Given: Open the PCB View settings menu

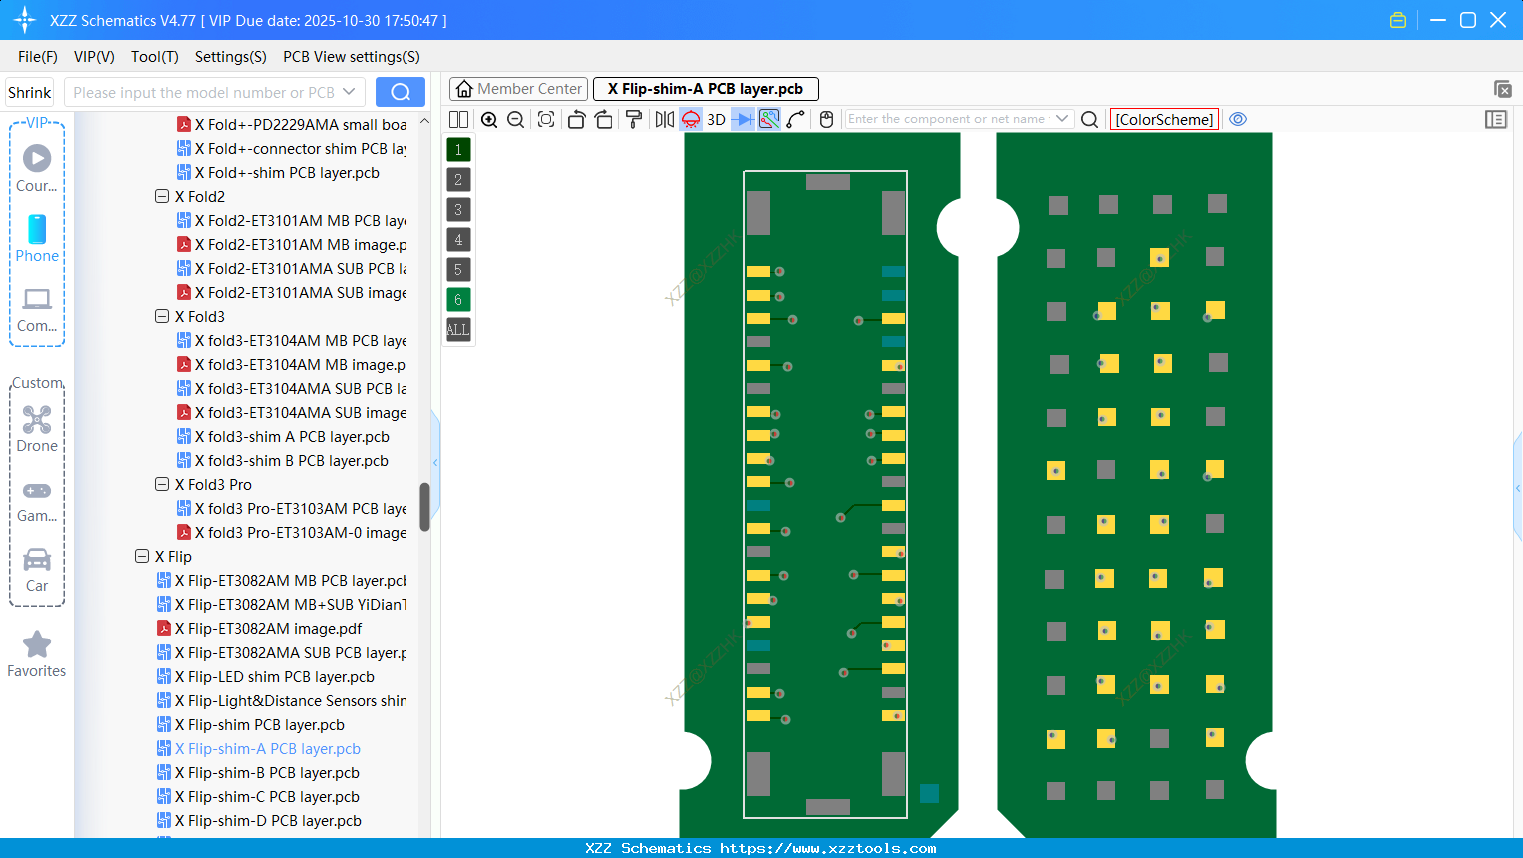Looking at the screenshot, I should [350, 57].
